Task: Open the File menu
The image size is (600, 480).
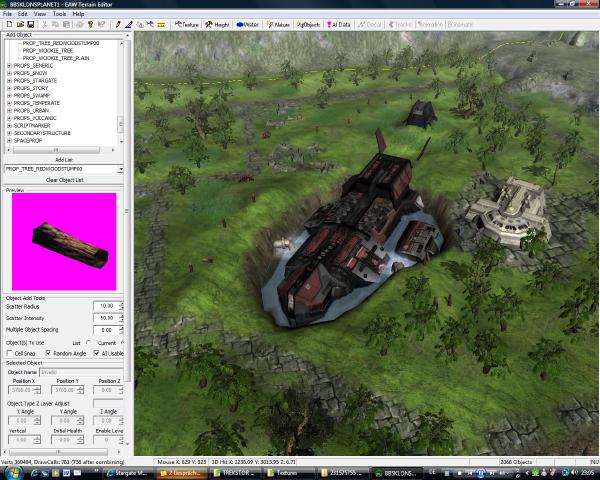Action: 7,14
